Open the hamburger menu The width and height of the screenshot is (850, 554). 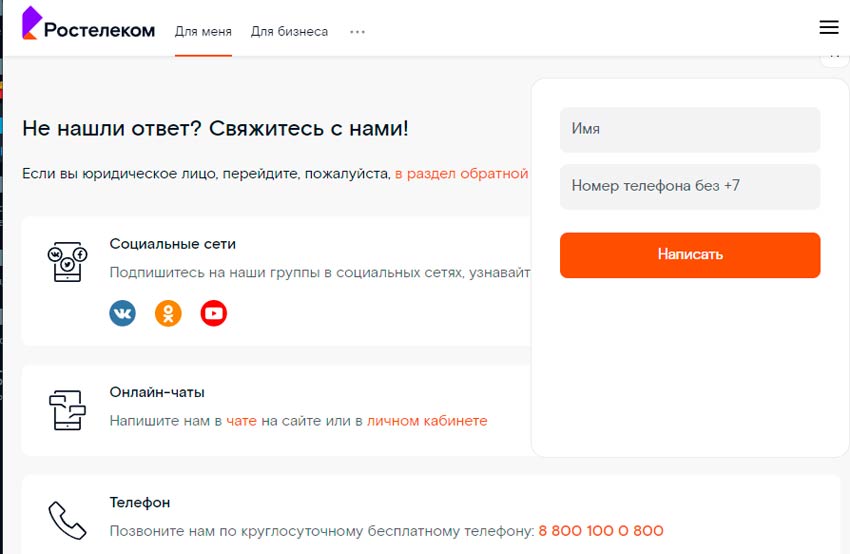click(828, 27)
